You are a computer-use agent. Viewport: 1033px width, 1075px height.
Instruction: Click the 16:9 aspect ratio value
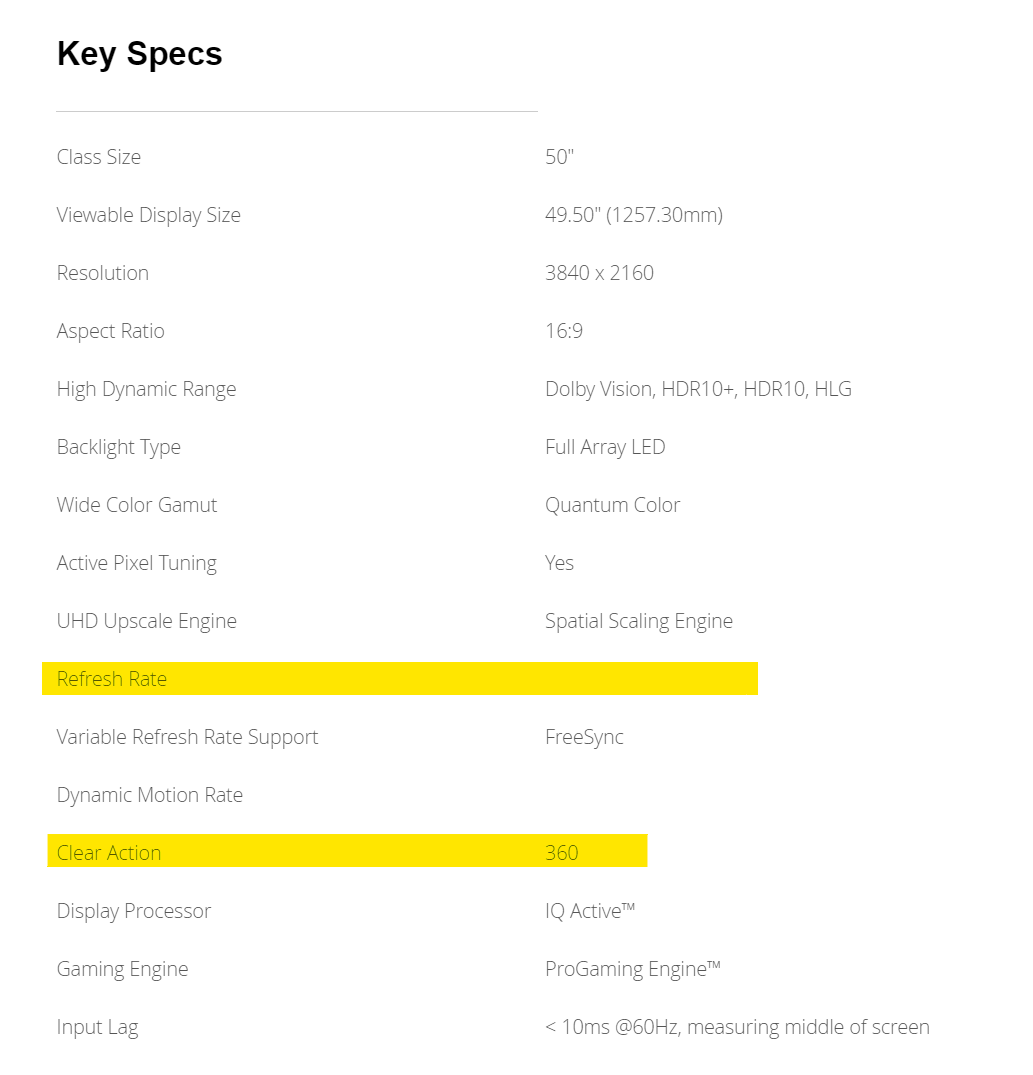point(564,331)
